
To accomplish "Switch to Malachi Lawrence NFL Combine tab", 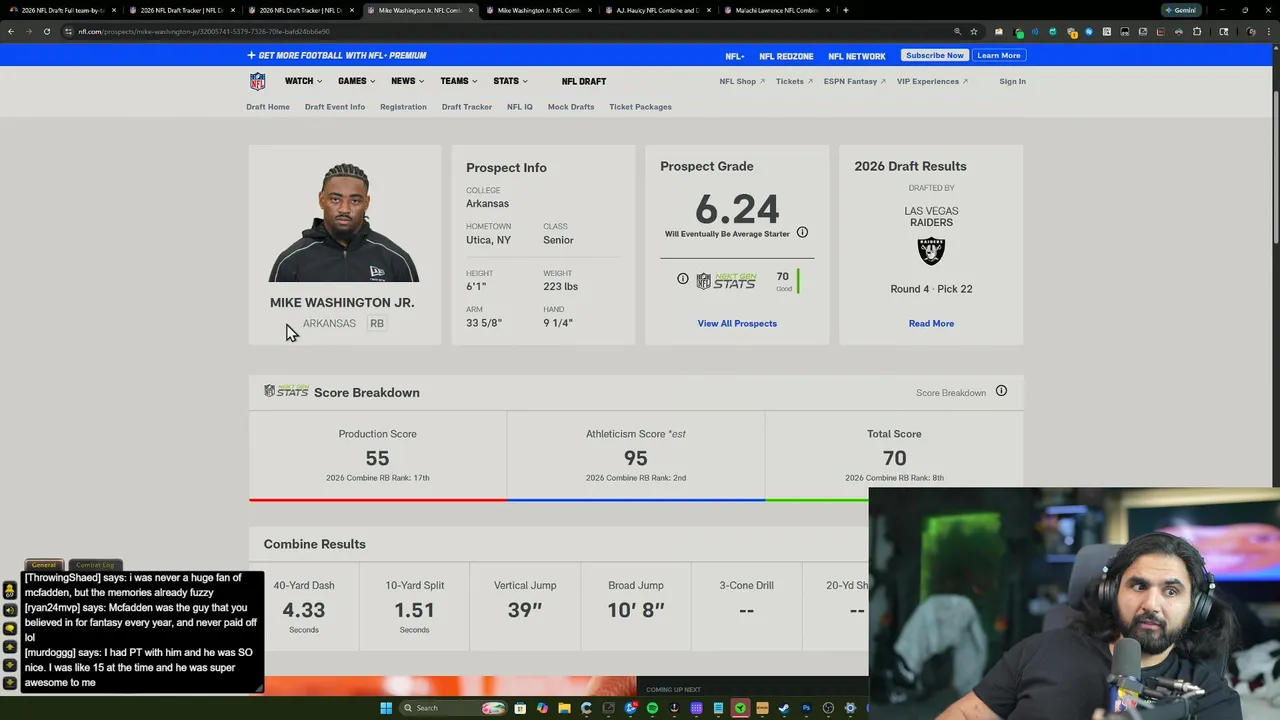I will [x=777, y=10].
